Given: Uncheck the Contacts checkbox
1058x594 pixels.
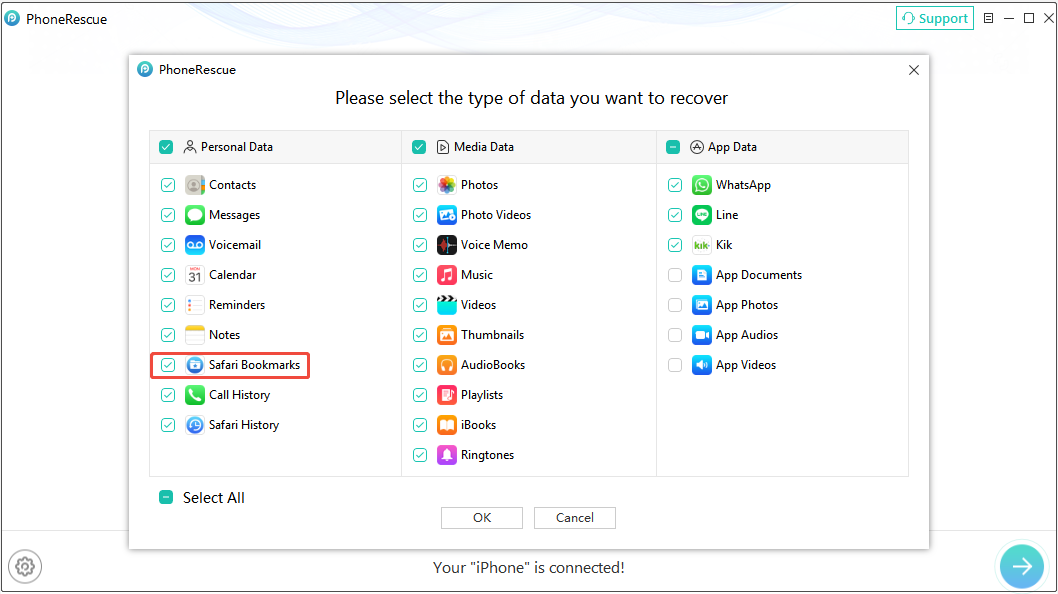Looking at the screenshot, I should click(168, 185).
